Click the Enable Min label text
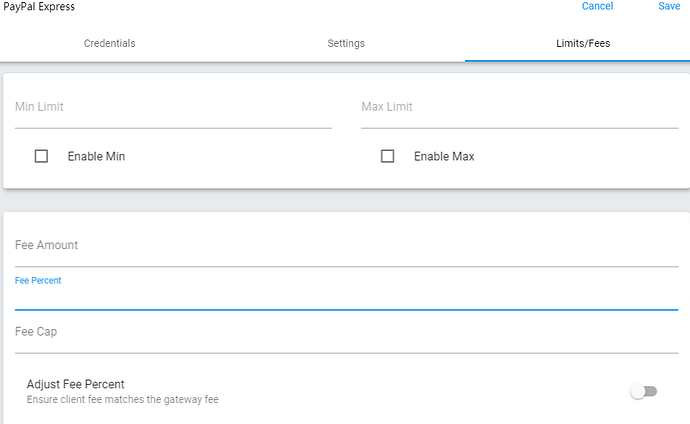The image size is (690, 424). (96, 157)
